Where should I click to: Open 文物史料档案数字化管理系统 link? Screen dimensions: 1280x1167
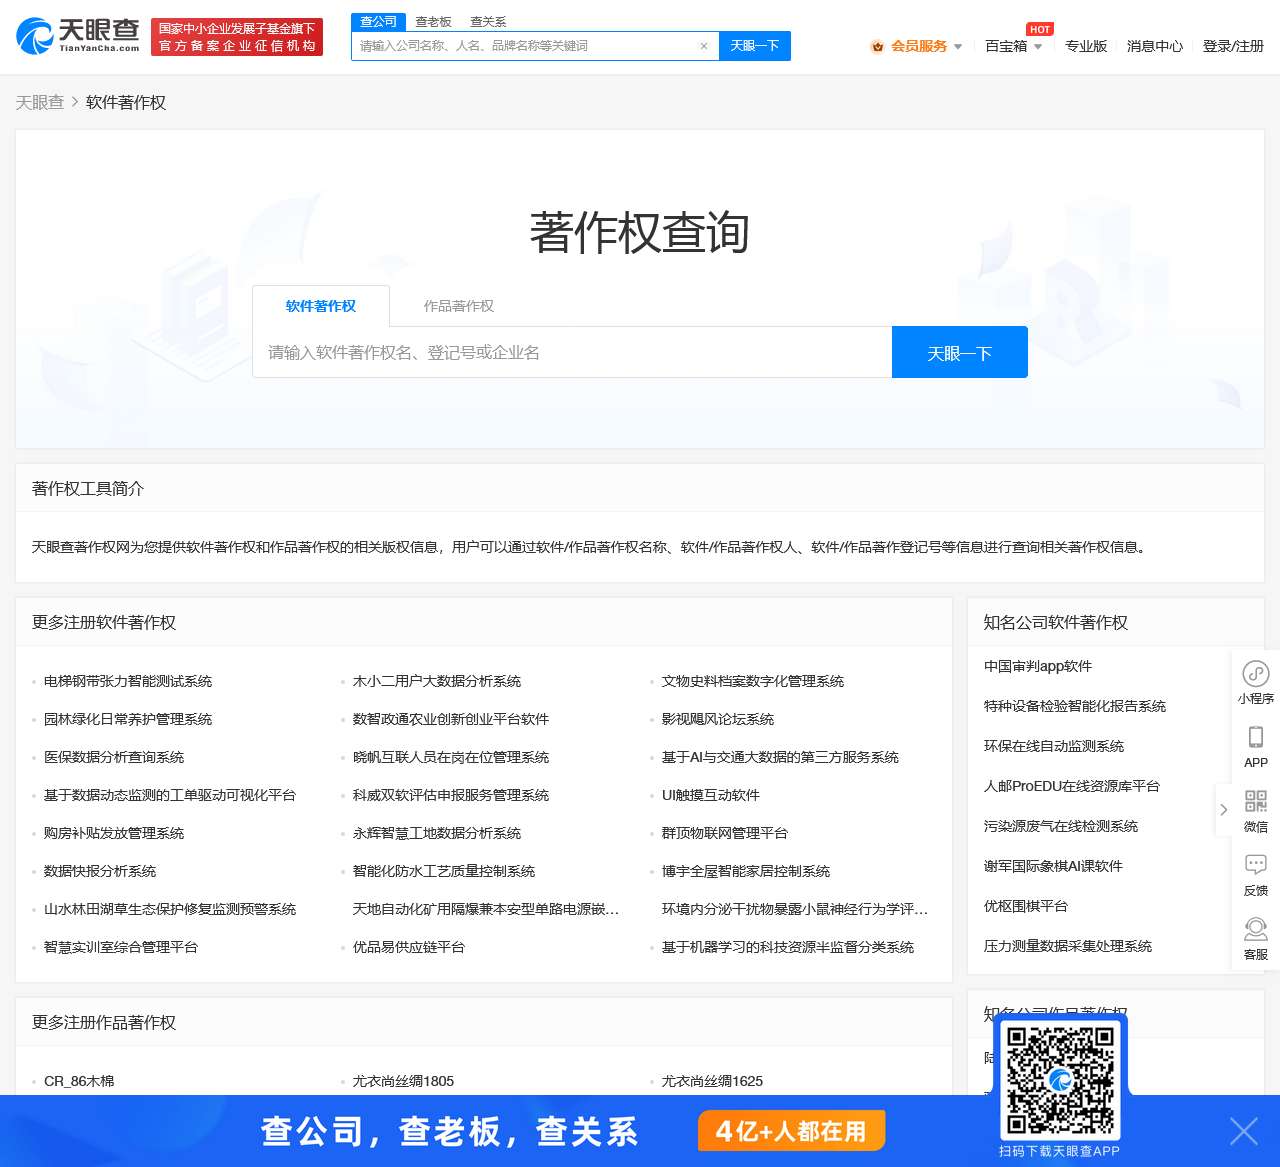[753, 681]
